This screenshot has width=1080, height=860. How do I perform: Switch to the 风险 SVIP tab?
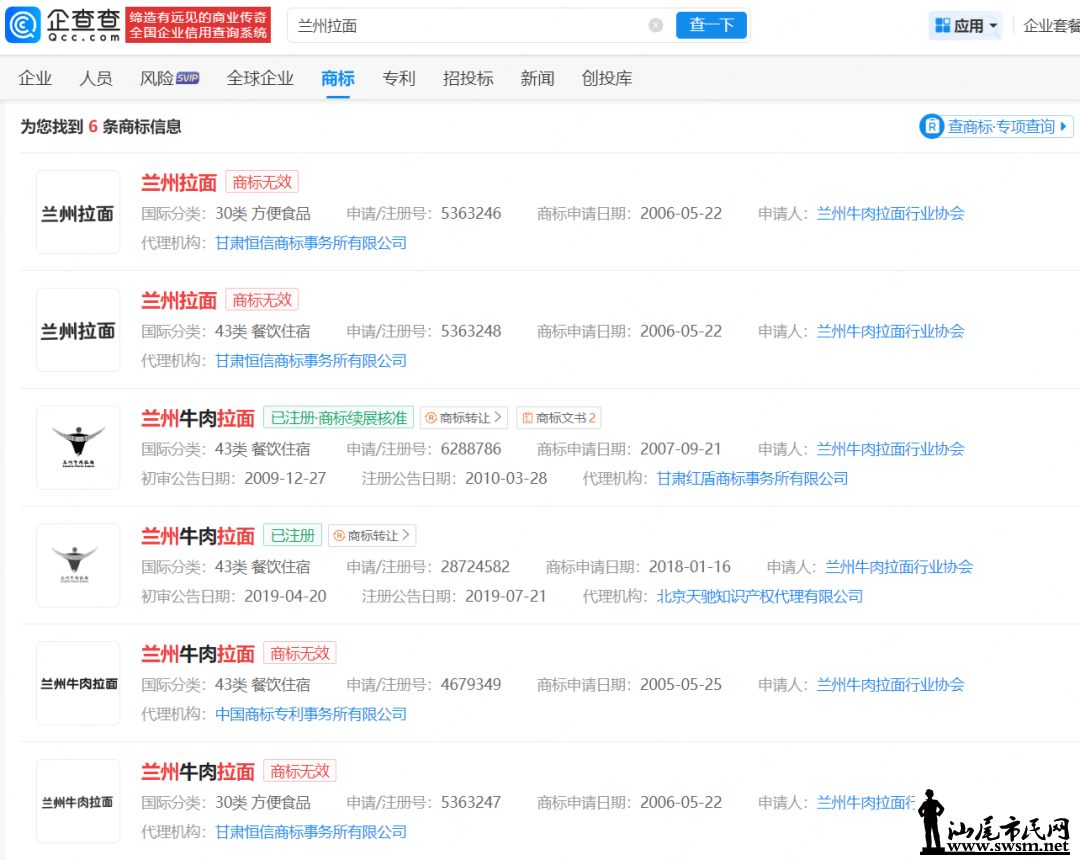pyautogui.click(x=169, y=78)
